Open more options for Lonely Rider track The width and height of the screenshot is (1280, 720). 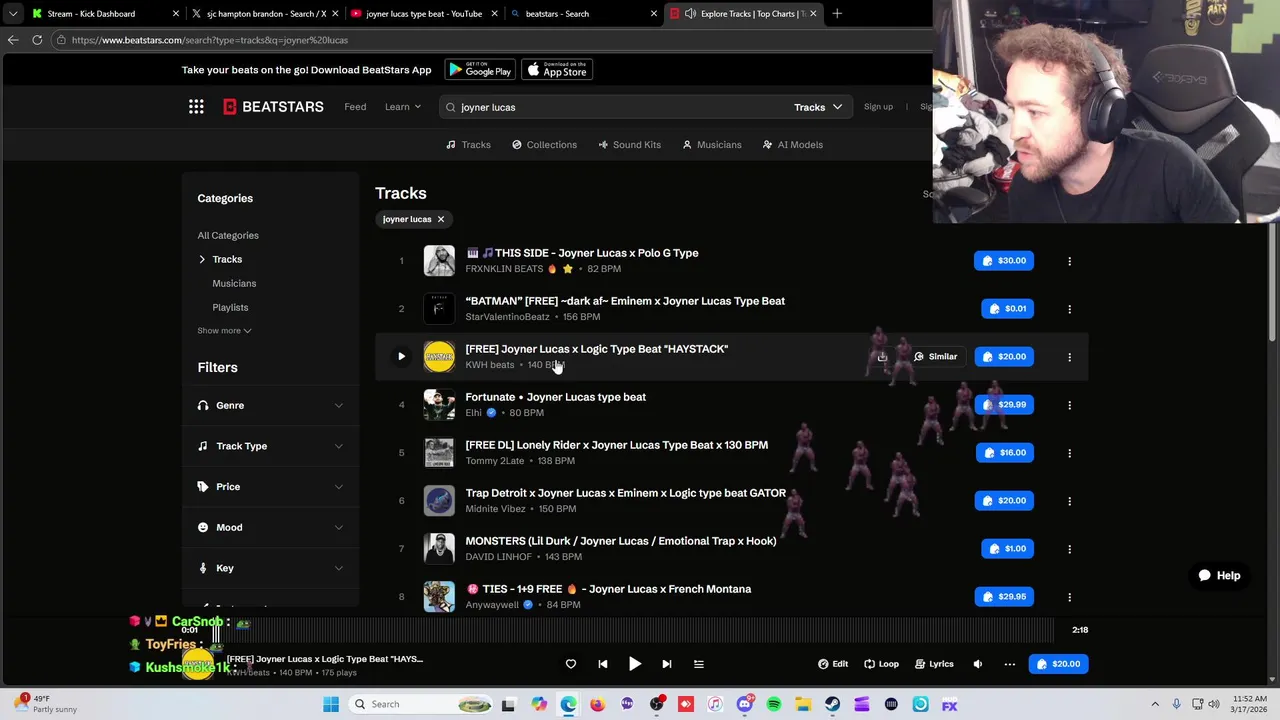pyautogui.click(x=1069, y=453)
